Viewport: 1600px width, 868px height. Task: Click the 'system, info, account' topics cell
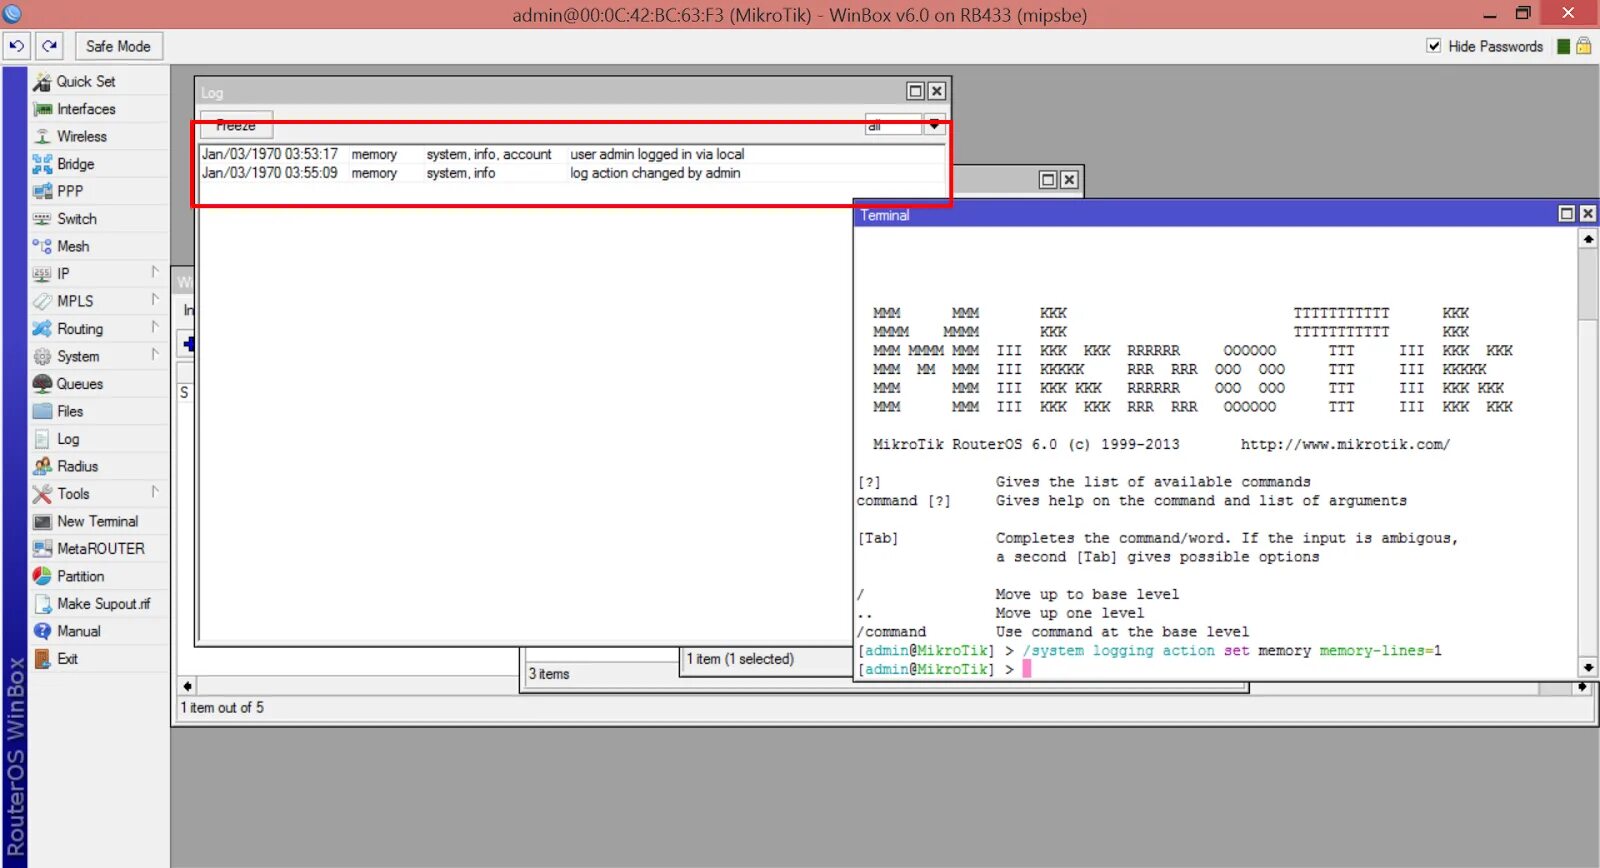[489, 154]
